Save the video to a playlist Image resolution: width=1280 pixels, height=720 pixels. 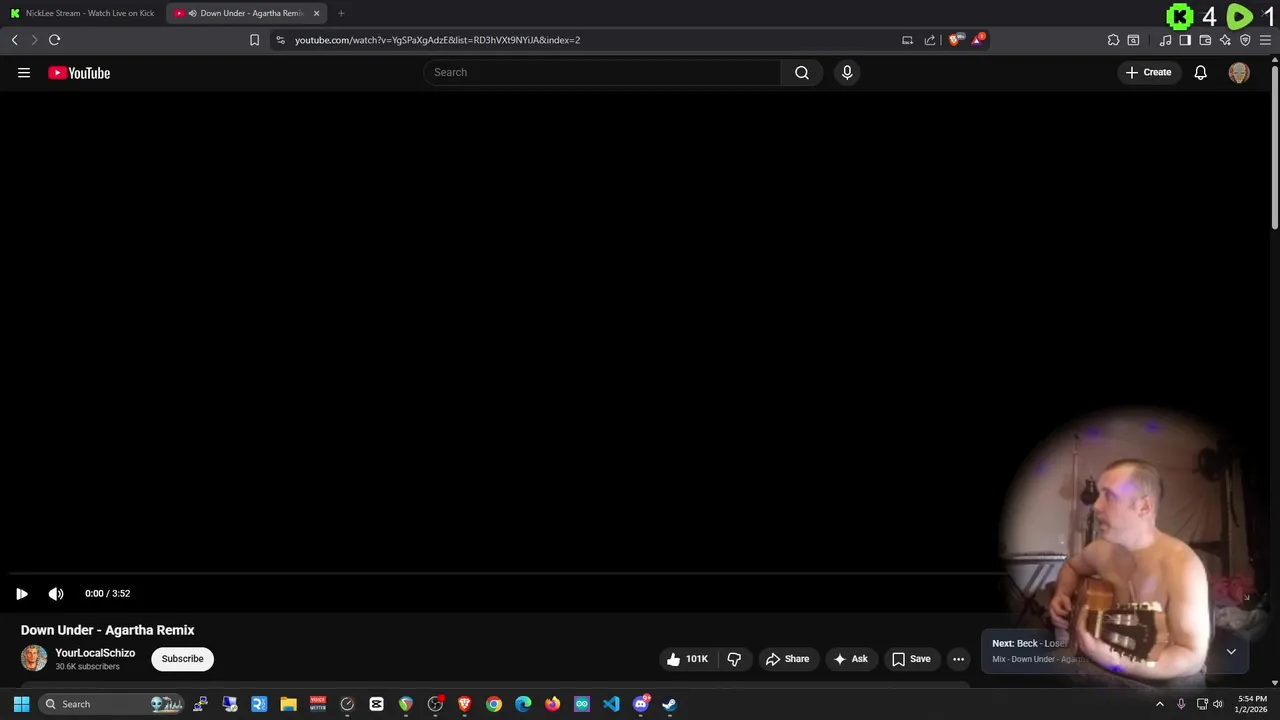911,659
